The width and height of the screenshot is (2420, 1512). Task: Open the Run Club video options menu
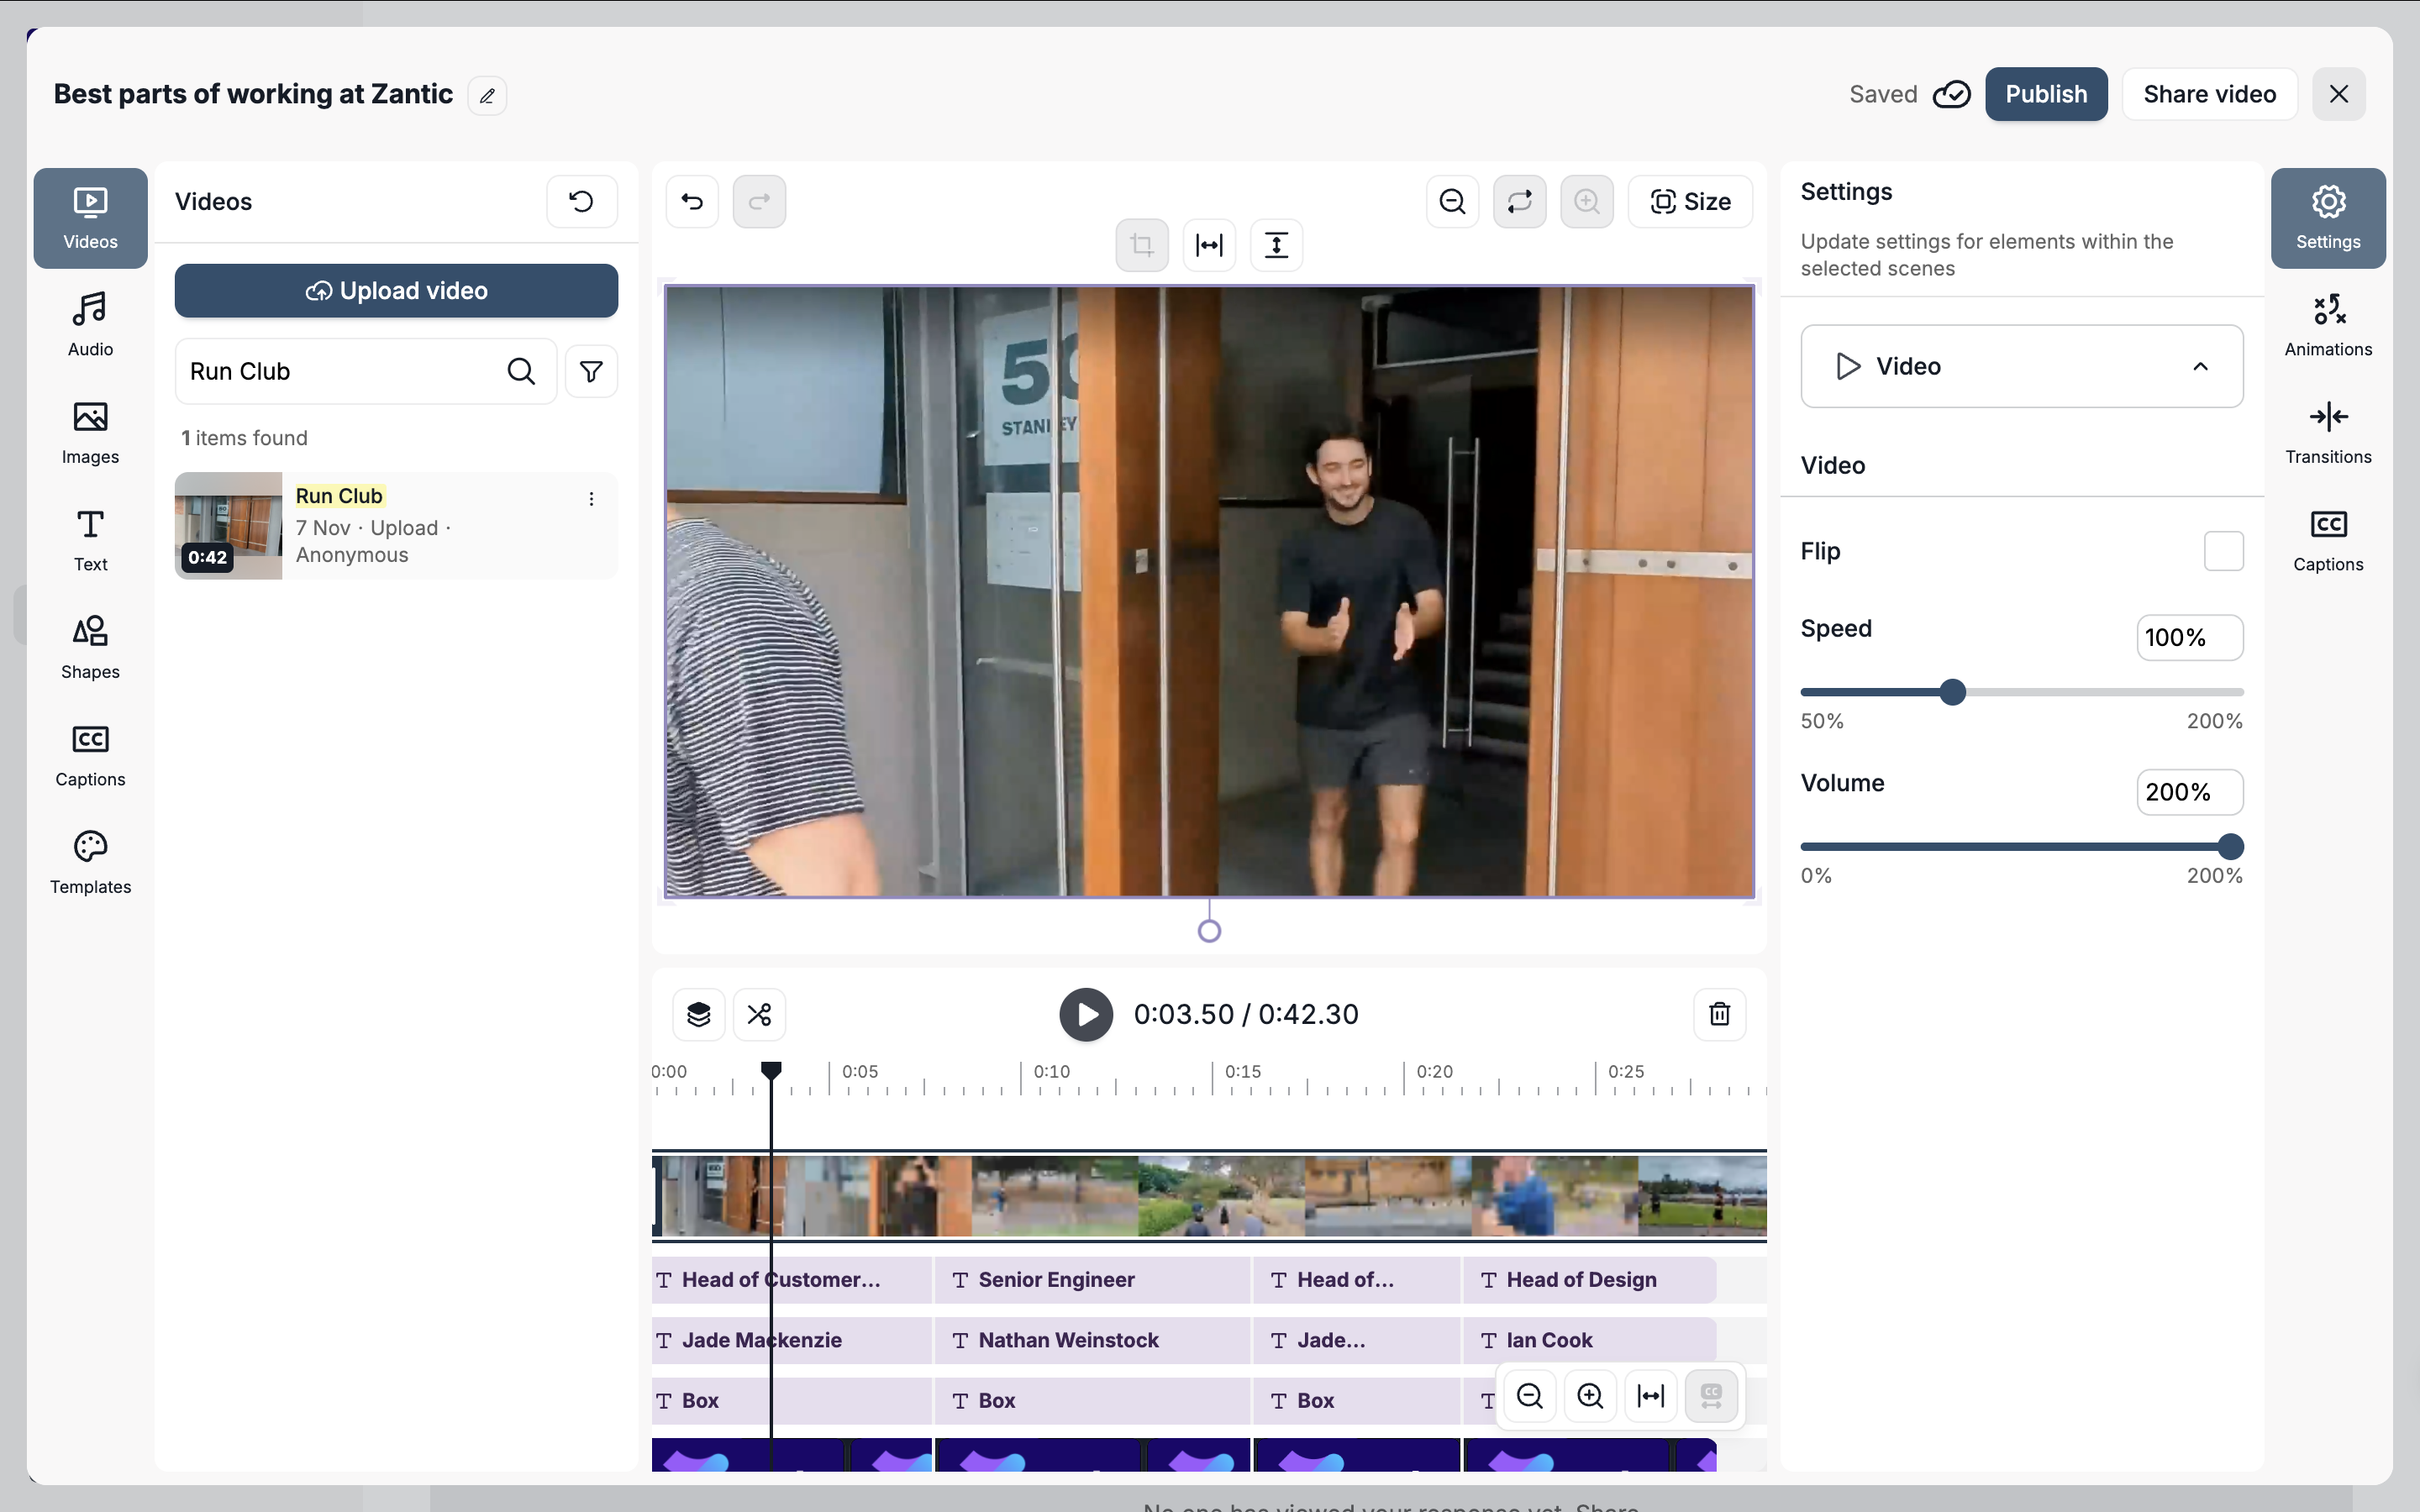591,499
